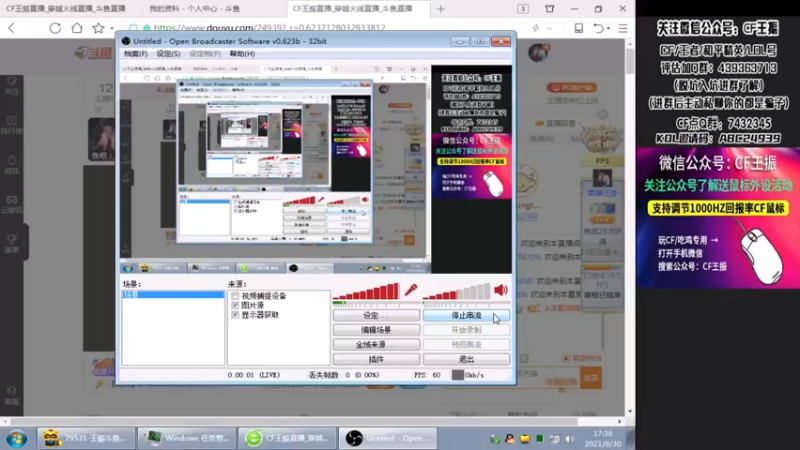Open the 档案(F) file menu
Viewport: 800px width, 450px height.
point(135,54)
